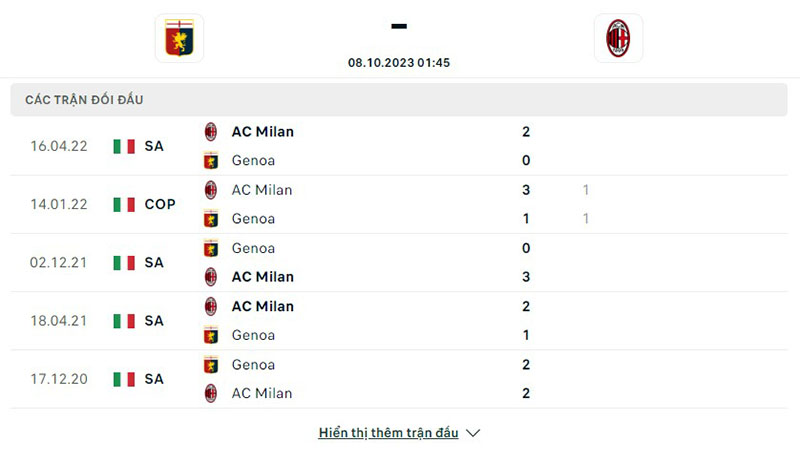Click Genoa logo in the 02.12.21 match

[211, 248]
